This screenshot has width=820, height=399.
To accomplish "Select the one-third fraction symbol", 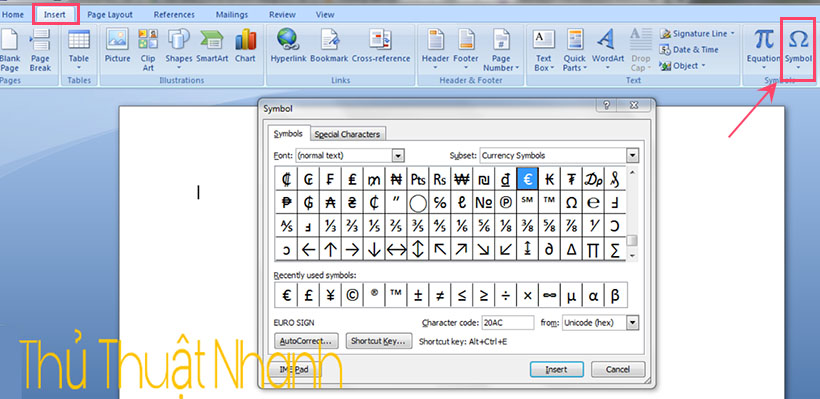I will [330, 225].
